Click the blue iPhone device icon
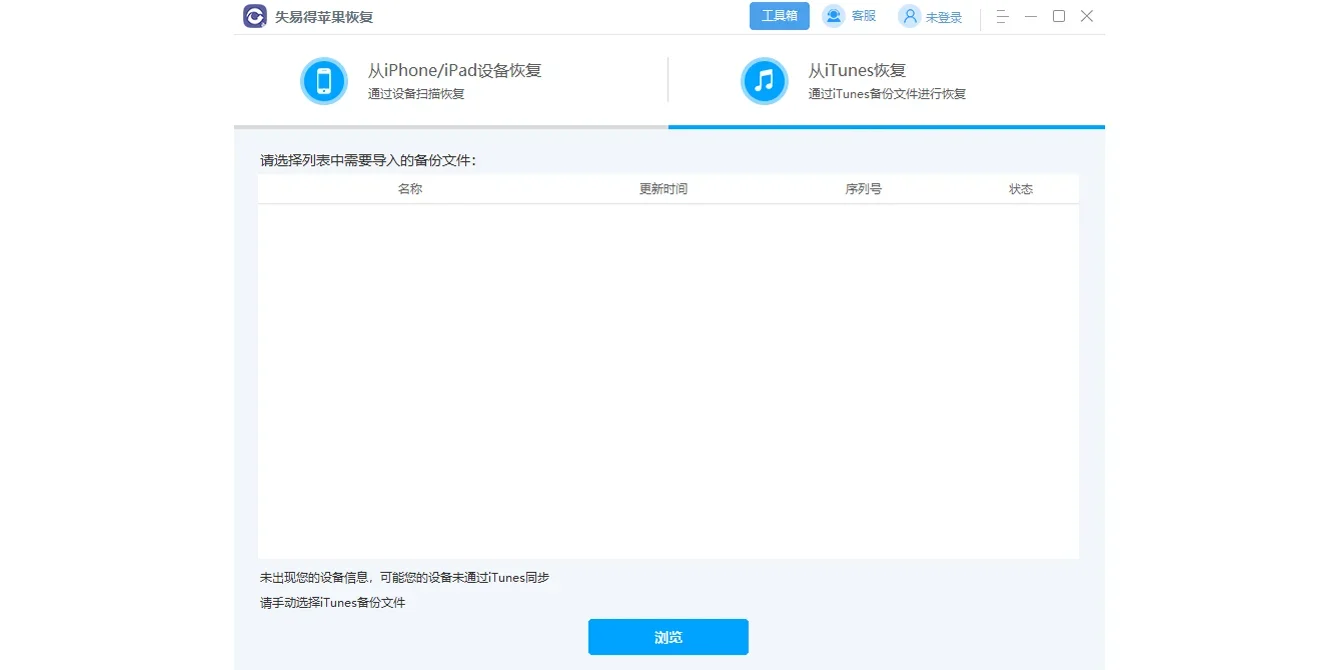This screenshot has height=670, width=1340. tap(324, 81)
